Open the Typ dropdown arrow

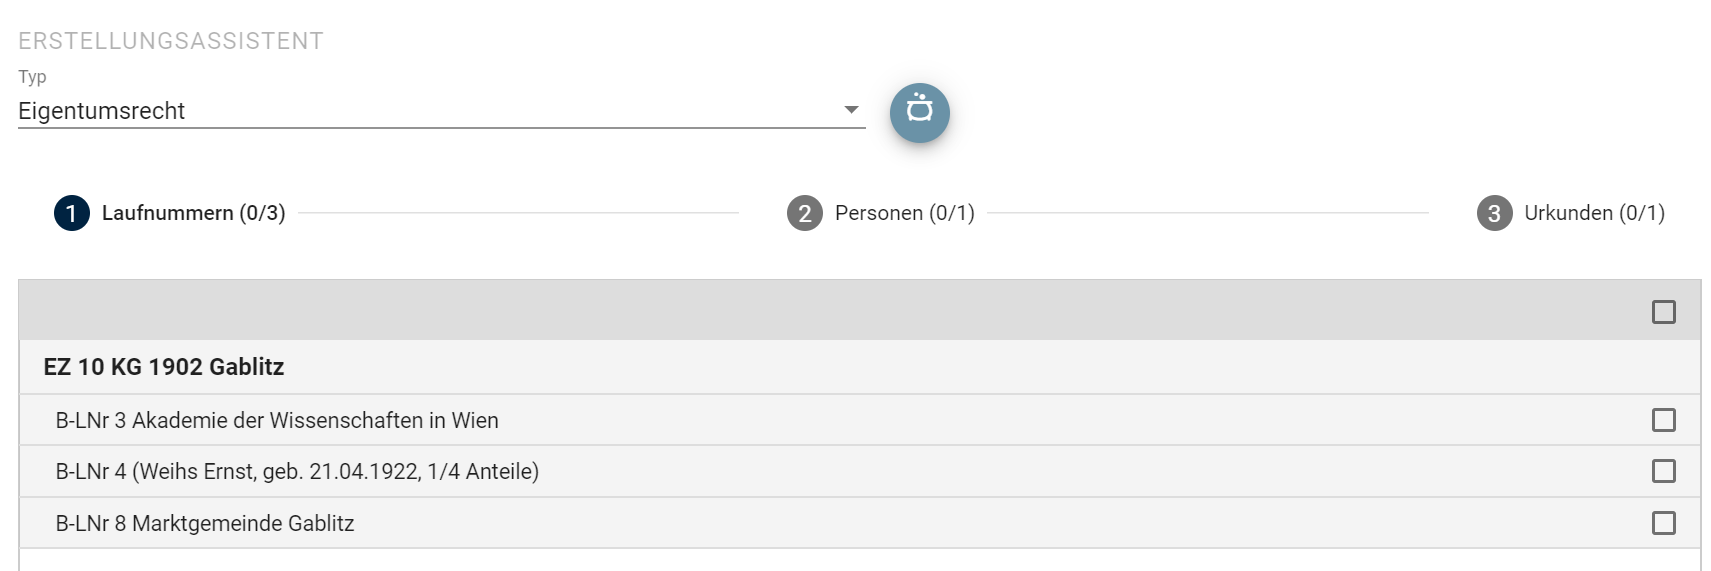click(x=851, y=110)
